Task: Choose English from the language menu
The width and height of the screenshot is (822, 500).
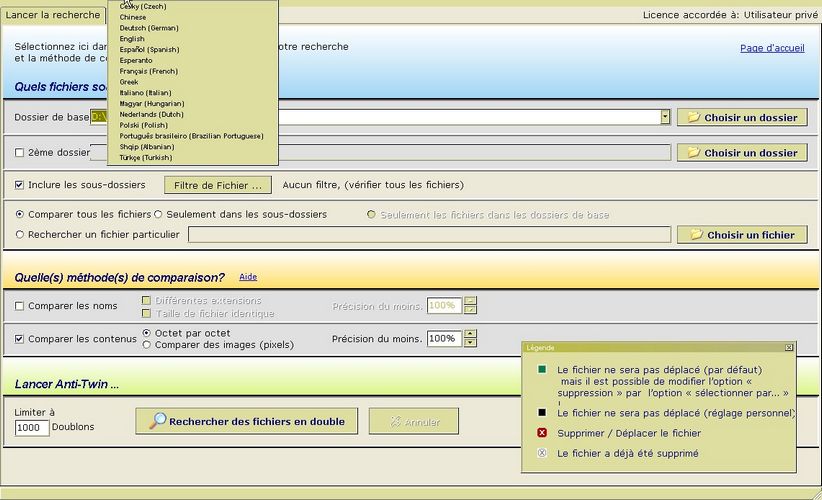Action: pyautogui.click(x=132, y=39)
